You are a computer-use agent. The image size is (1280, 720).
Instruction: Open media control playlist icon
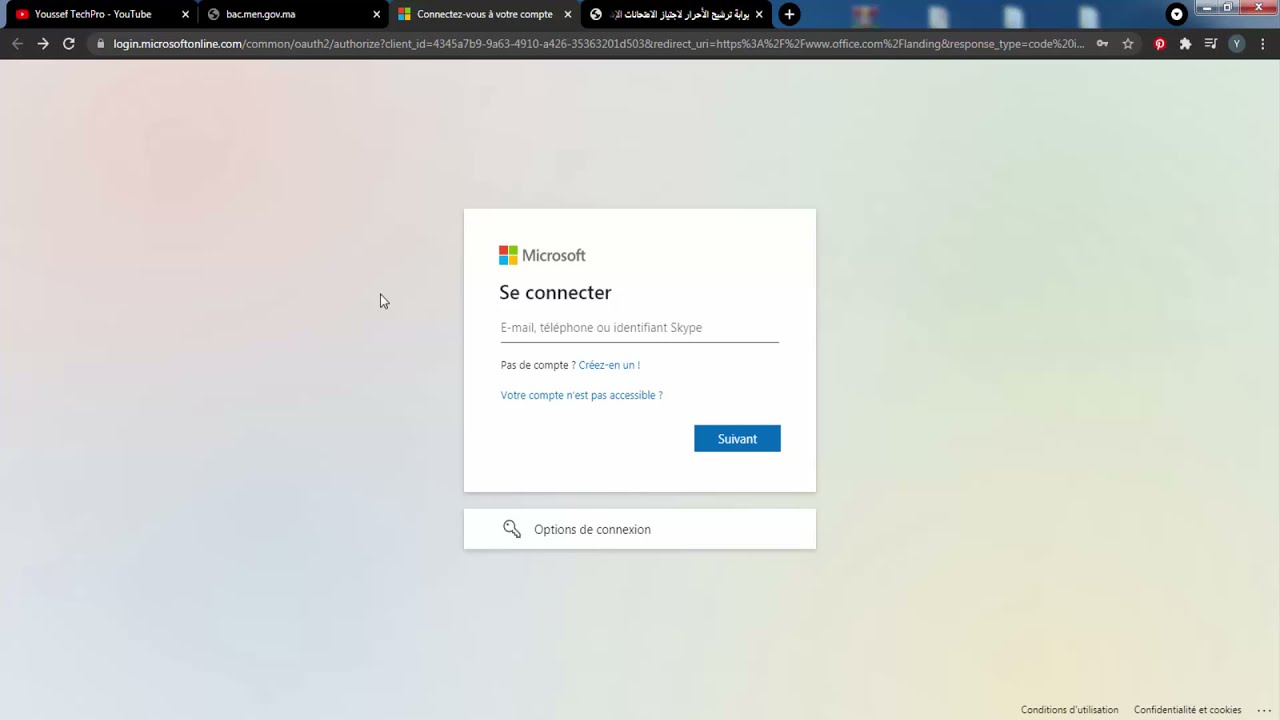(1211, 44)
